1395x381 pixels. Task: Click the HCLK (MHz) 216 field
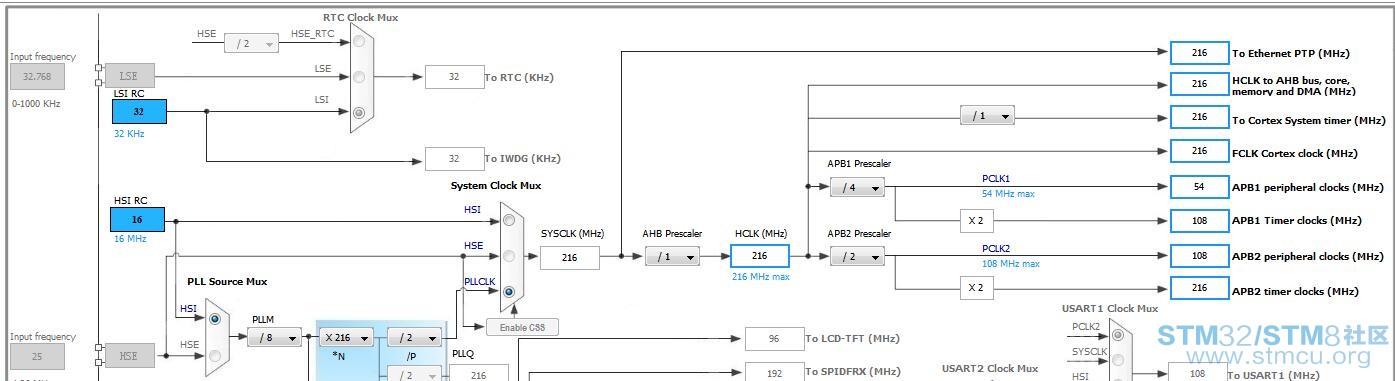pos(759,256)
